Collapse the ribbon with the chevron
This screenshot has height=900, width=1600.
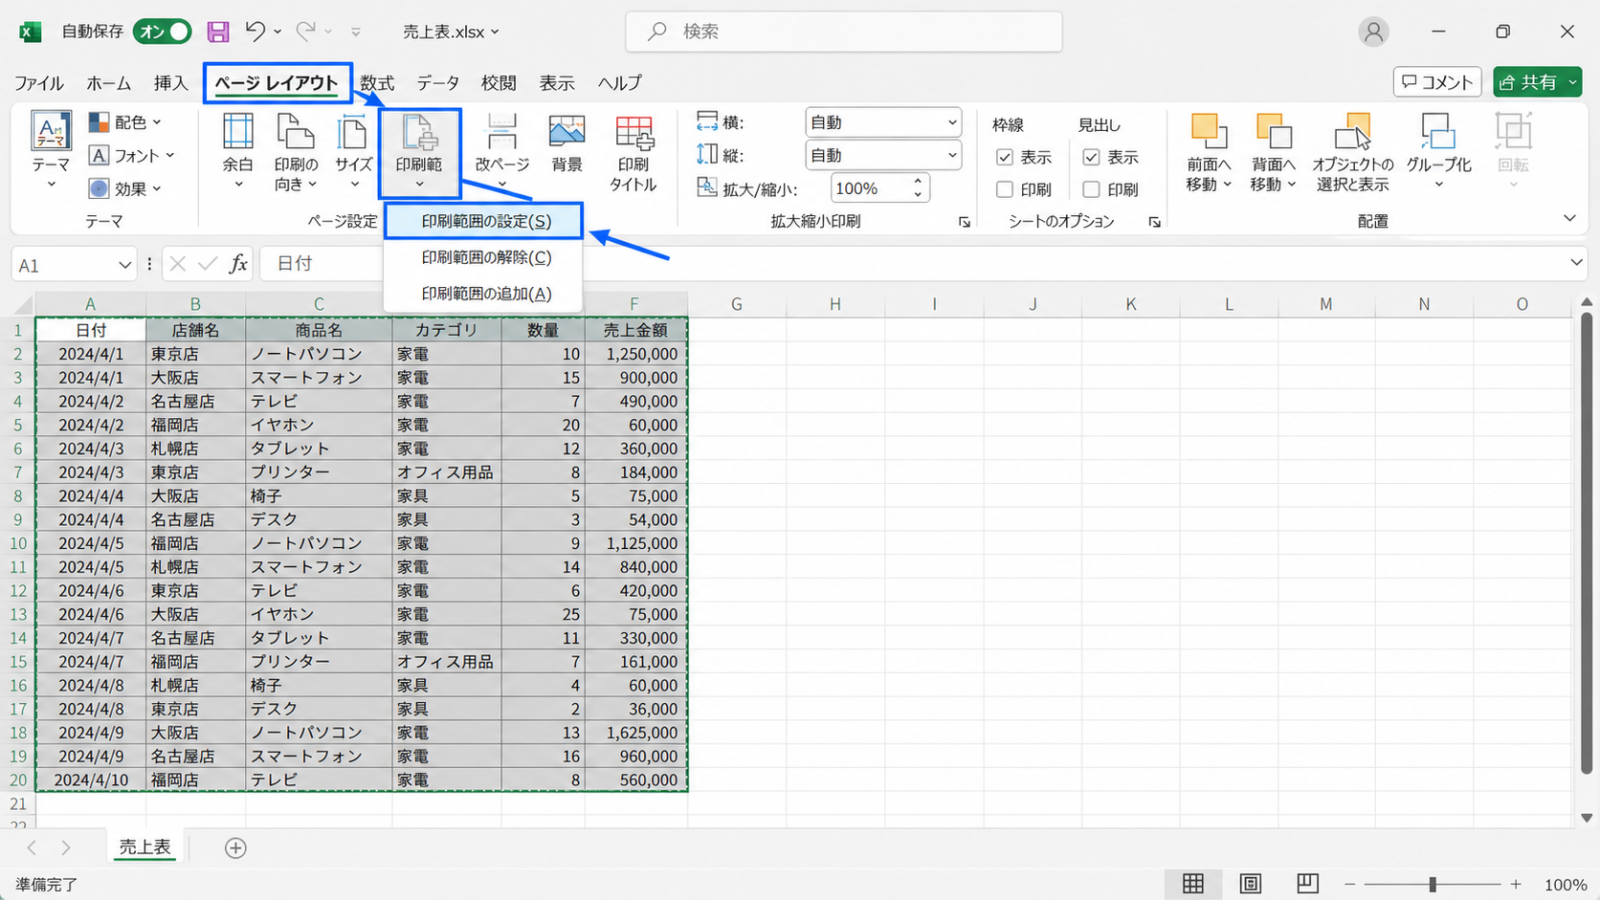tap(1569, 219)
